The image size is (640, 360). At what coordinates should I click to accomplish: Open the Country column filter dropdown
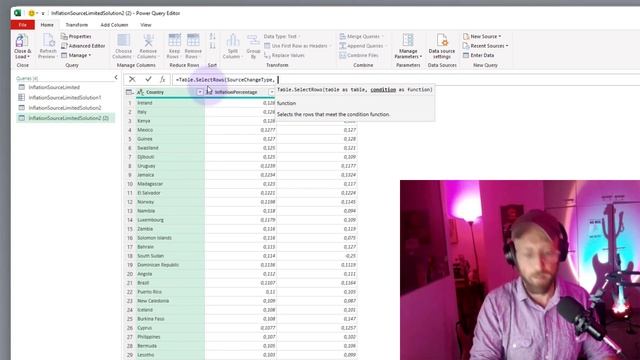pos(200,92)
